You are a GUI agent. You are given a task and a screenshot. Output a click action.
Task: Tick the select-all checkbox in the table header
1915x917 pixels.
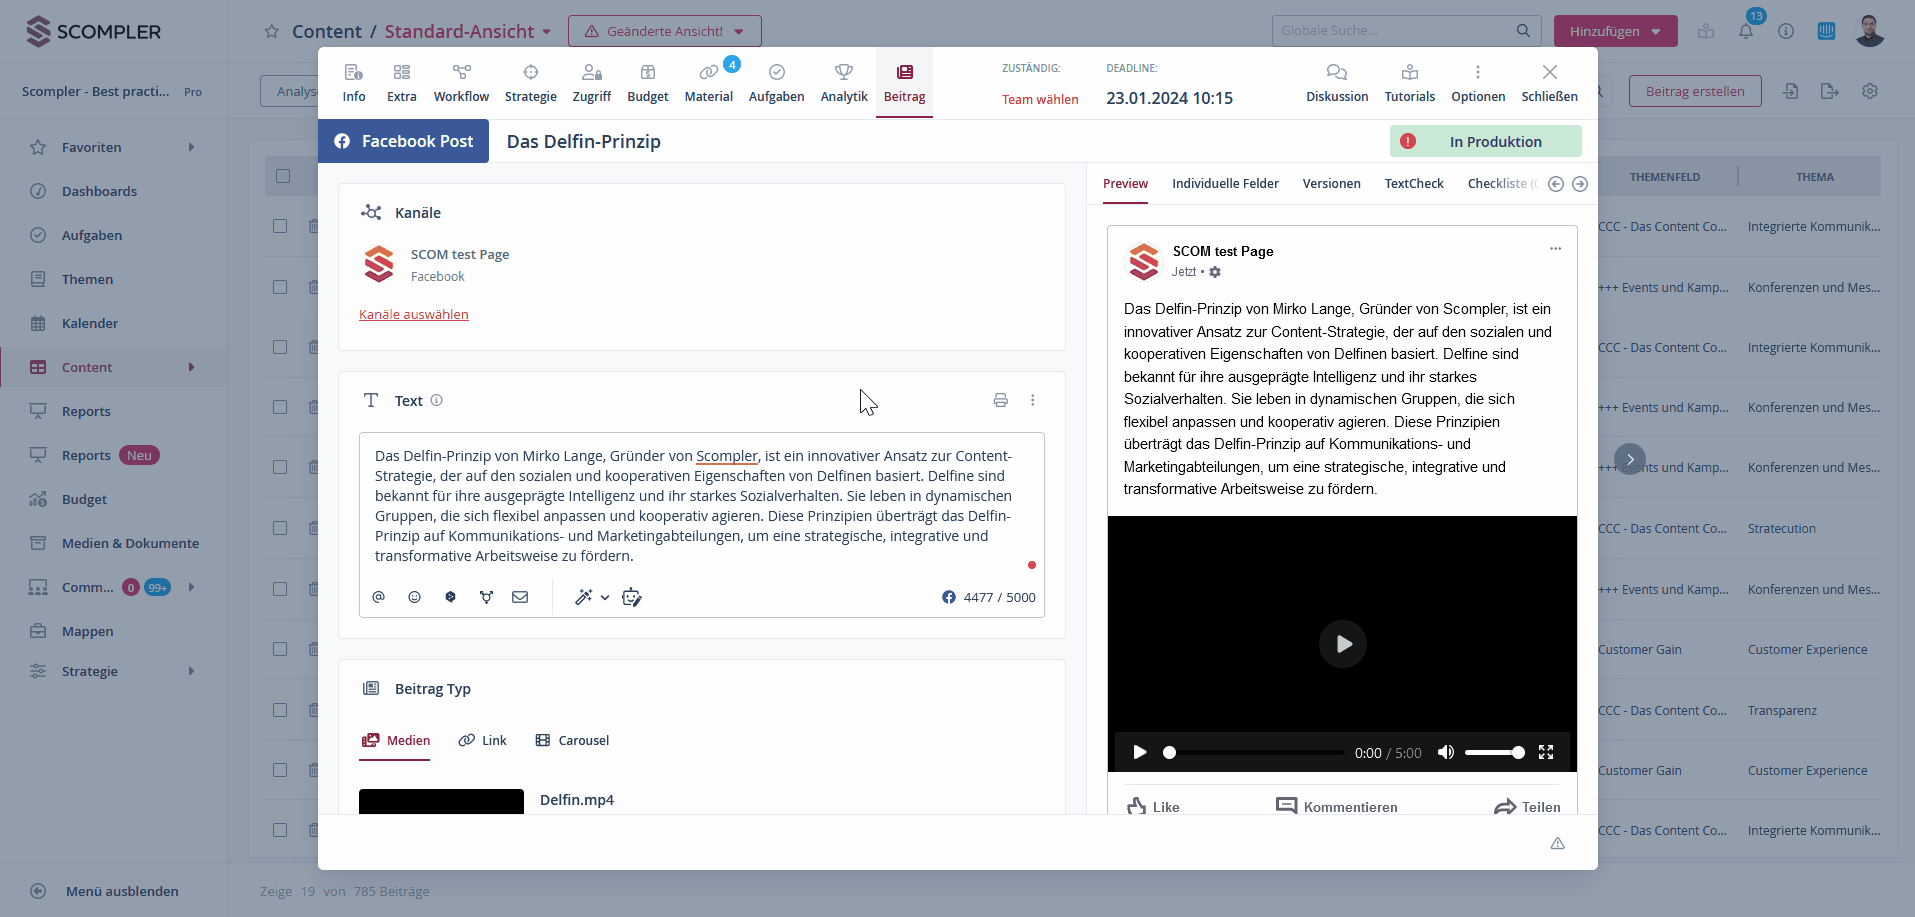[x=283, y=176]
